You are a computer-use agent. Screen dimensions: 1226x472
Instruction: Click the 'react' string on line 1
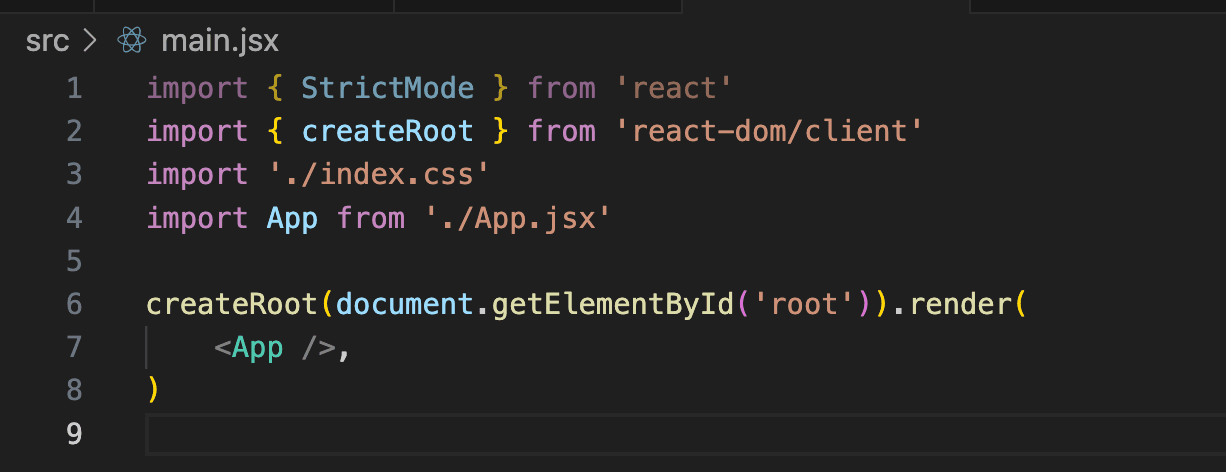(674, 88)
